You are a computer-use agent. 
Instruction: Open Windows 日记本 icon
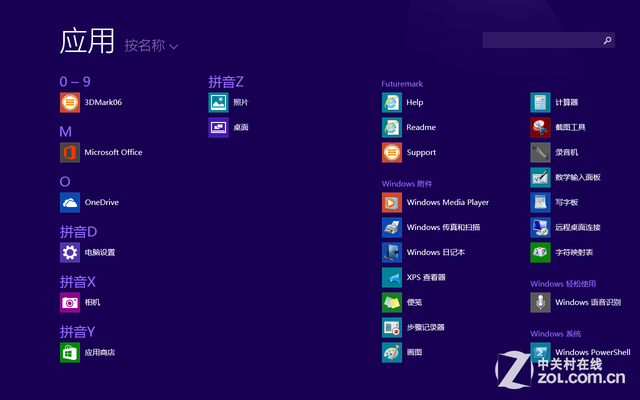click(392, 252)
